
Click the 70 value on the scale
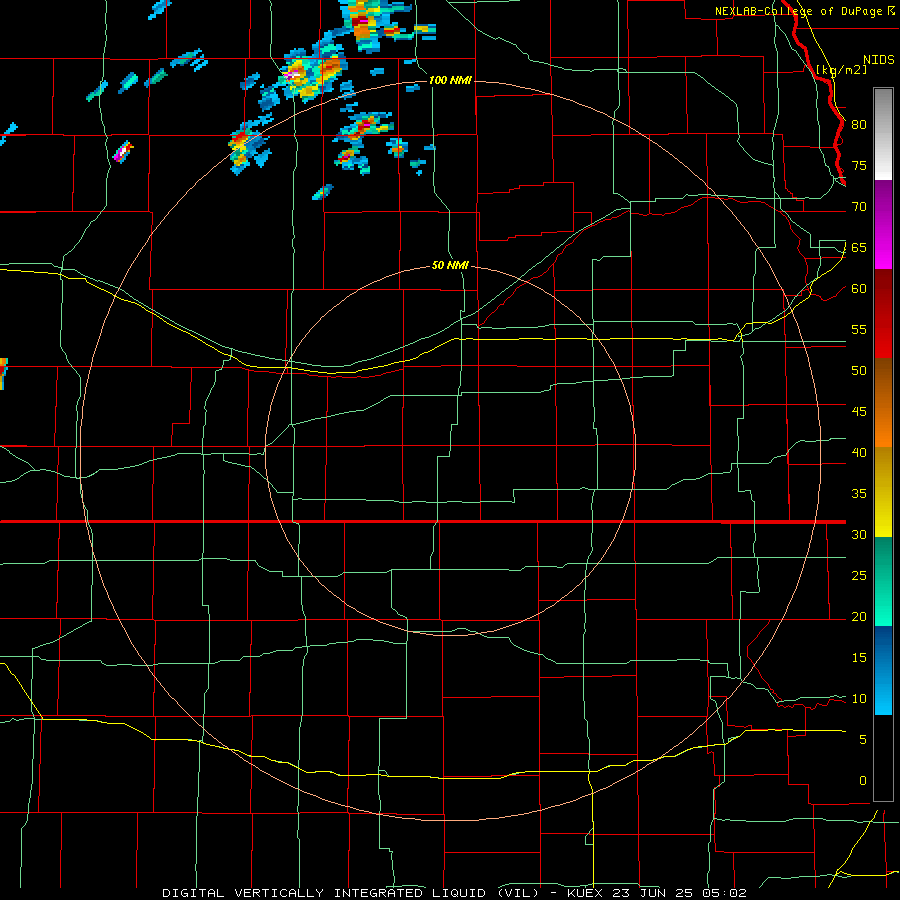point(859,207)
